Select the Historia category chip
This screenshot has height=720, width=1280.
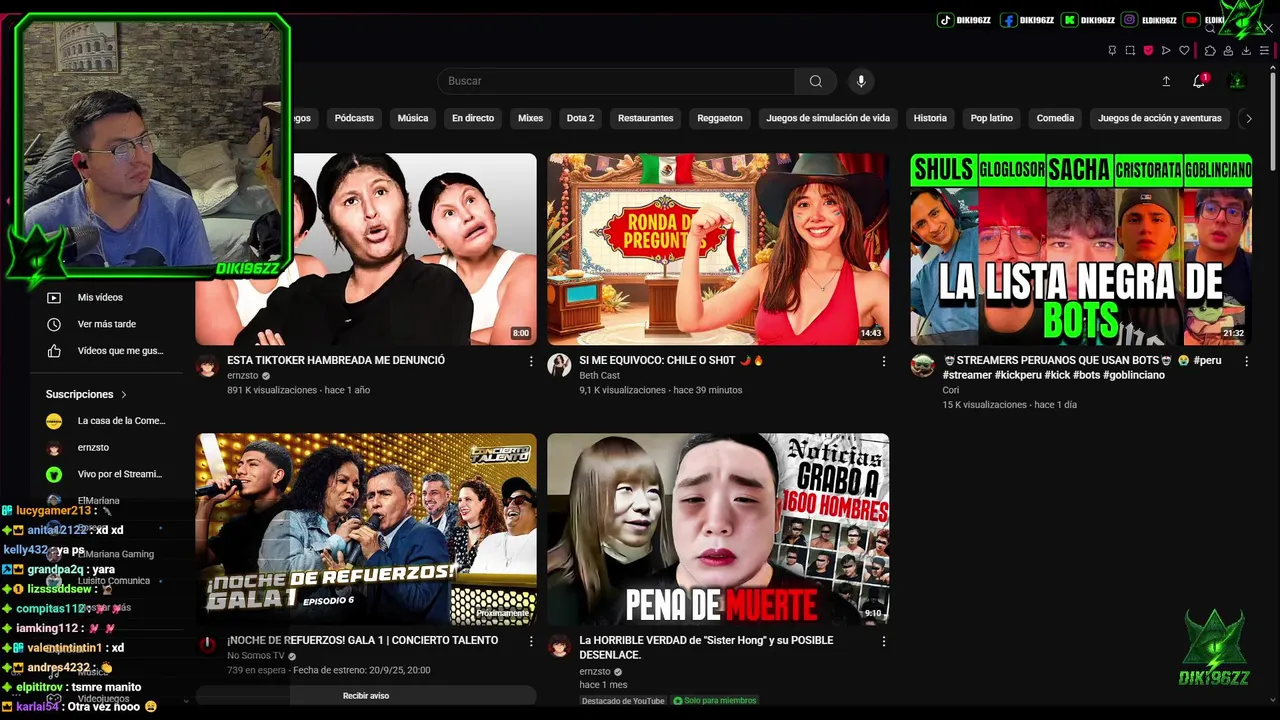click(930, 118)
